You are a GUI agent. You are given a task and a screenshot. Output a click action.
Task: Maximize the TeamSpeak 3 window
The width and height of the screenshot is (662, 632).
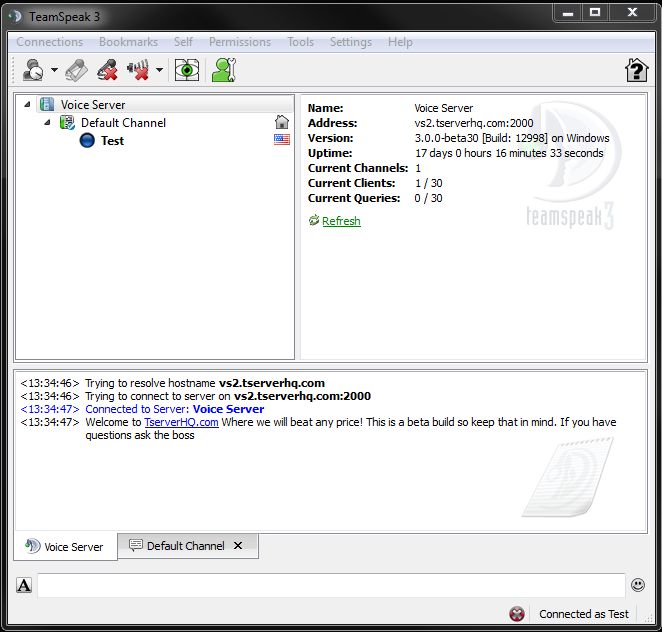pos(595,13)
